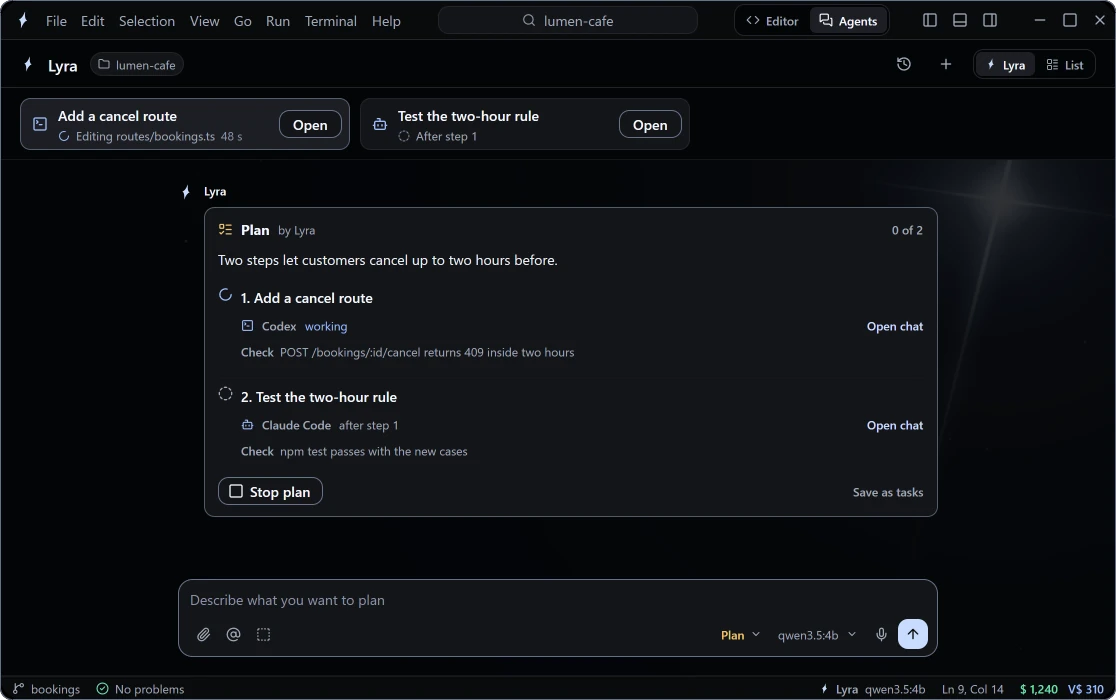Image resolution: width=1116 pixels, height=700 pixels.
Task: Open the View menu
Action: point(204,21)
